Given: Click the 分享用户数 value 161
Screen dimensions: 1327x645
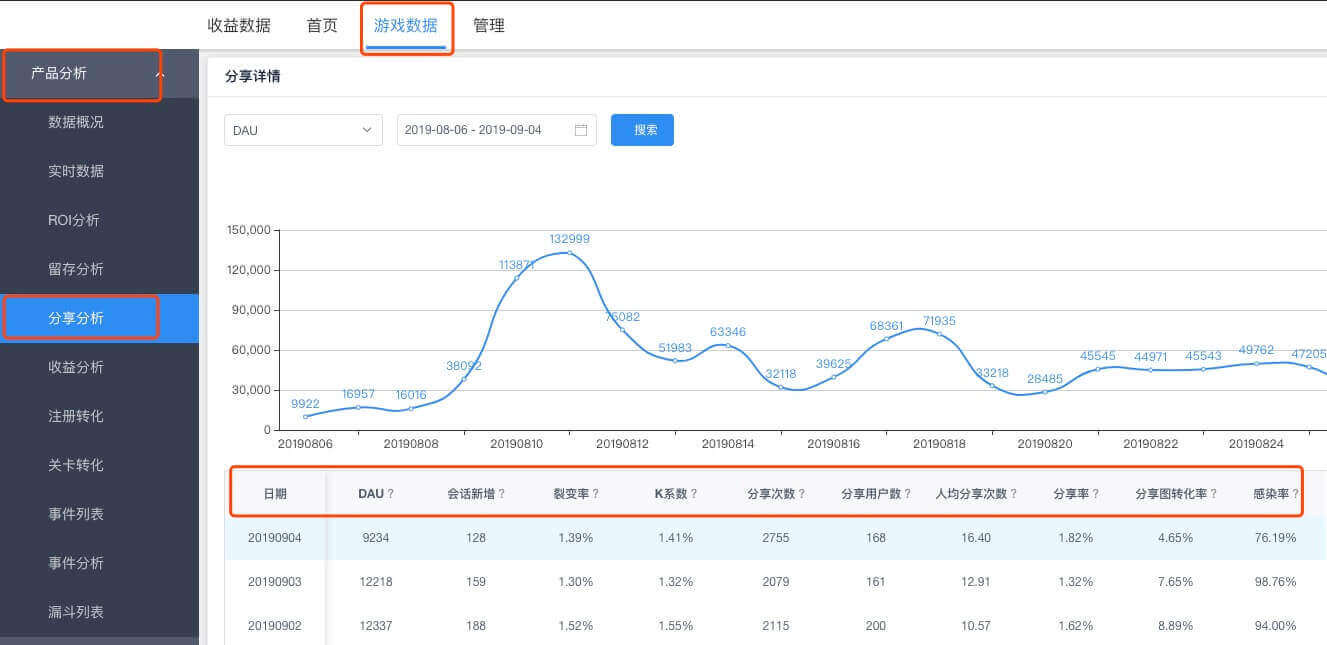Looking at the screenshot, I should pos(876,582).
